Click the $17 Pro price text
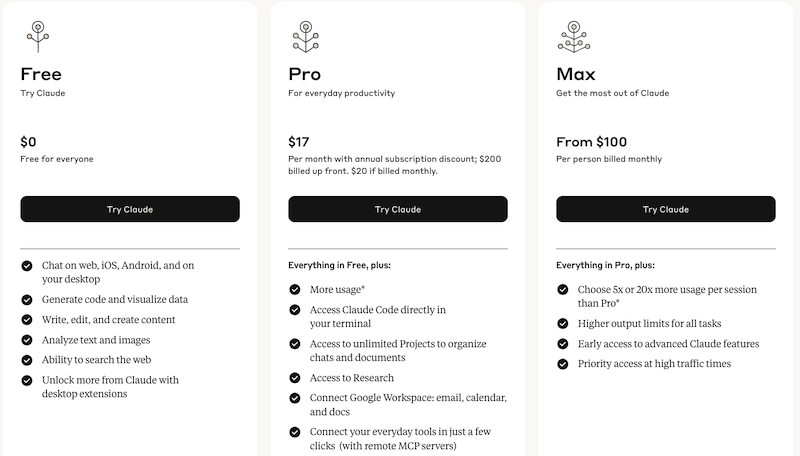Viewport: 800px width, 456px height. click(x=299, y=142)
